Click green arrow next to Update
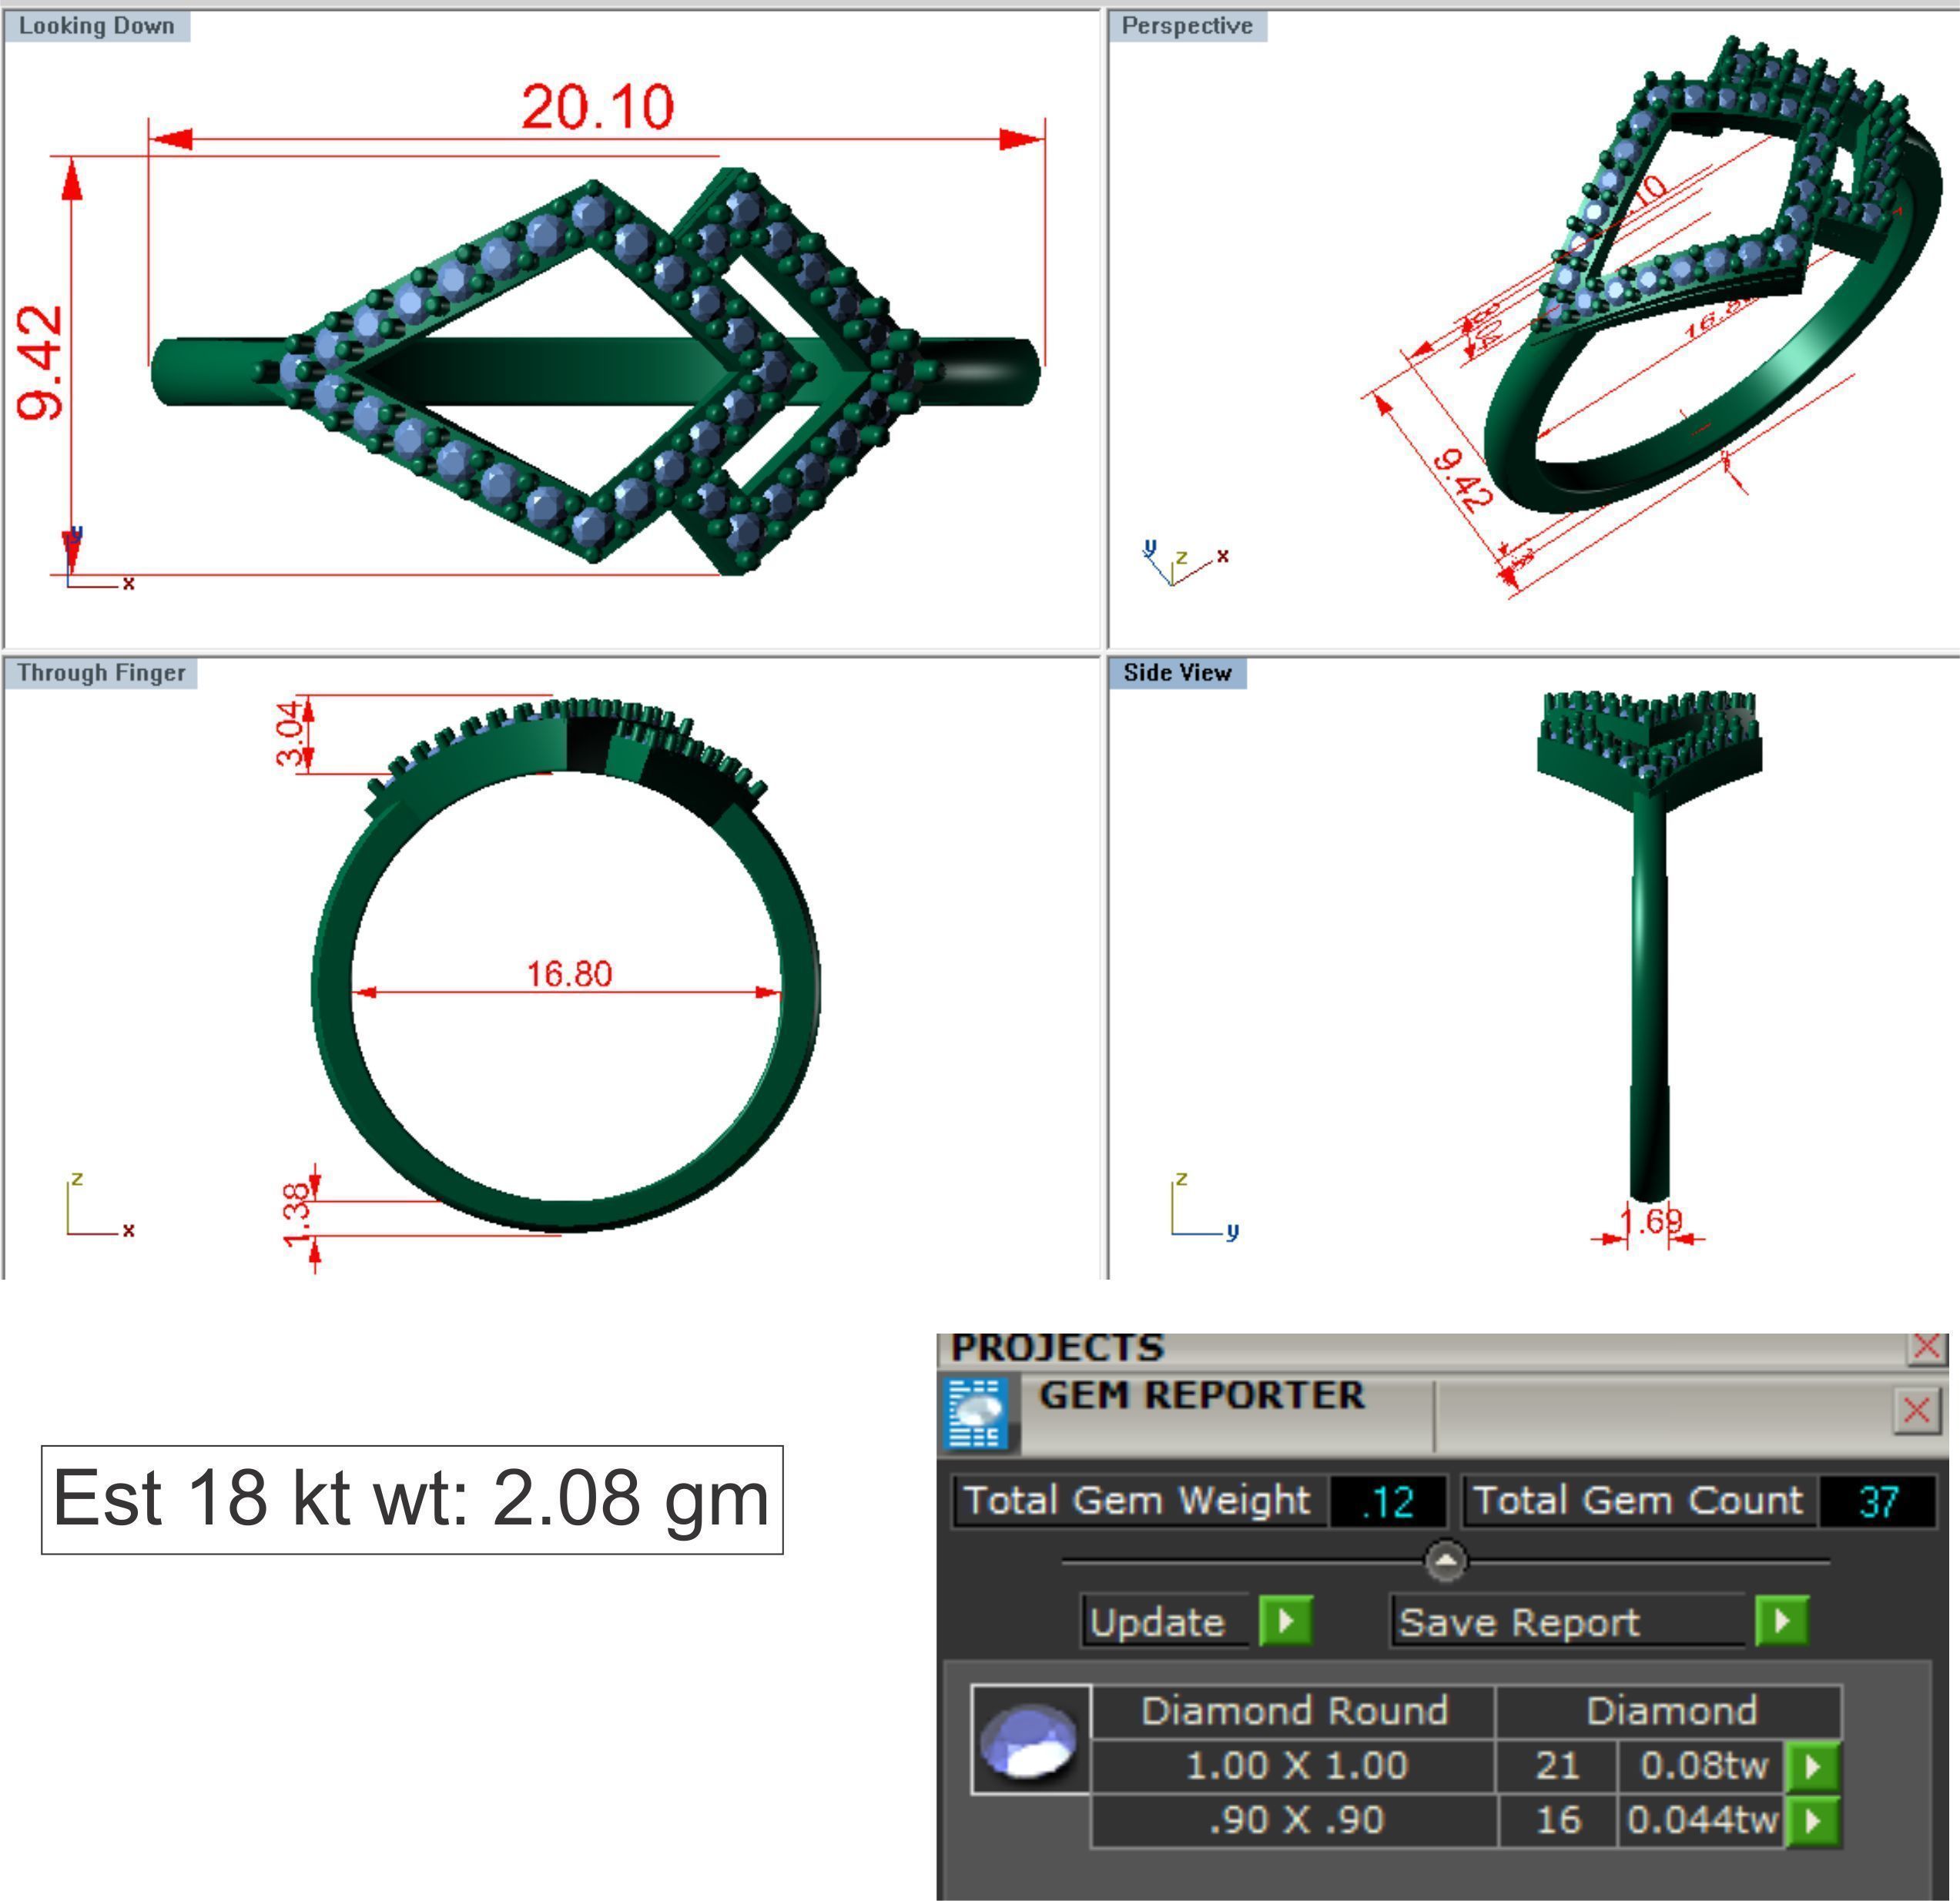 [x=1285, y=1620]
